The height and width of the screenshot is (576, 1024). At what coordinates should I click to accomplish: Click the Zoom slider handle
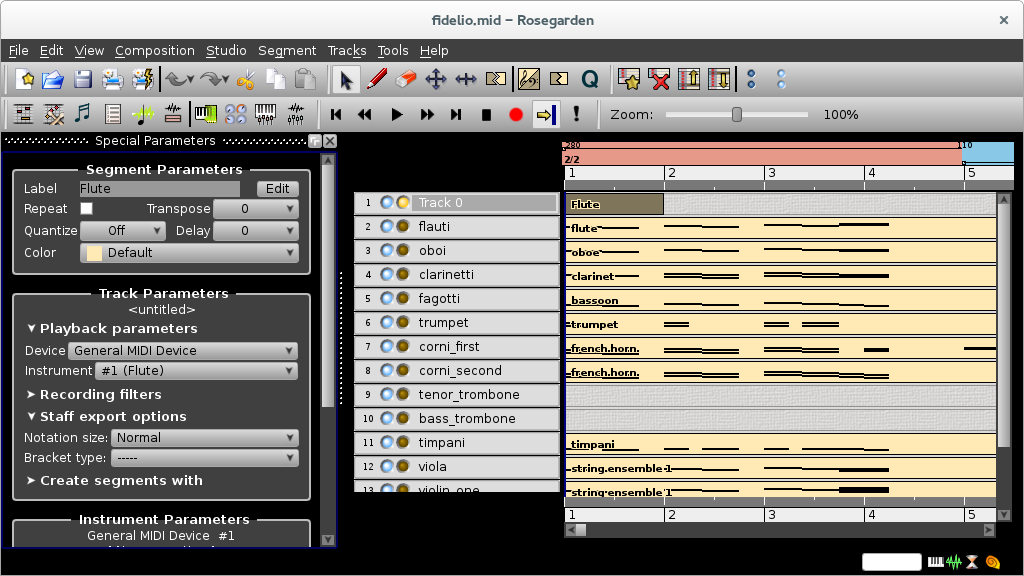737,114
